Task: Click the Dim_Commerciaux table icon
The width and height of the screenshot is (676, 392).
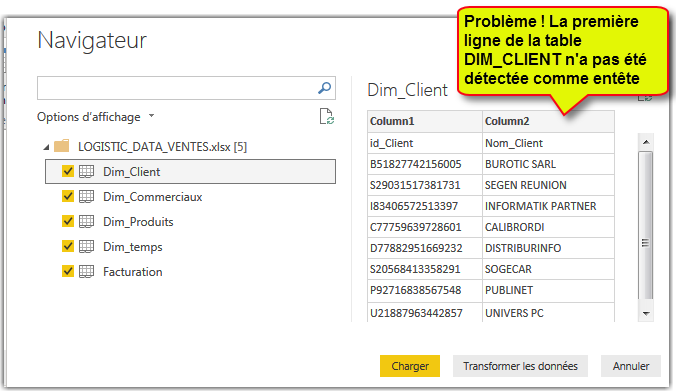Action: point(86,197)
